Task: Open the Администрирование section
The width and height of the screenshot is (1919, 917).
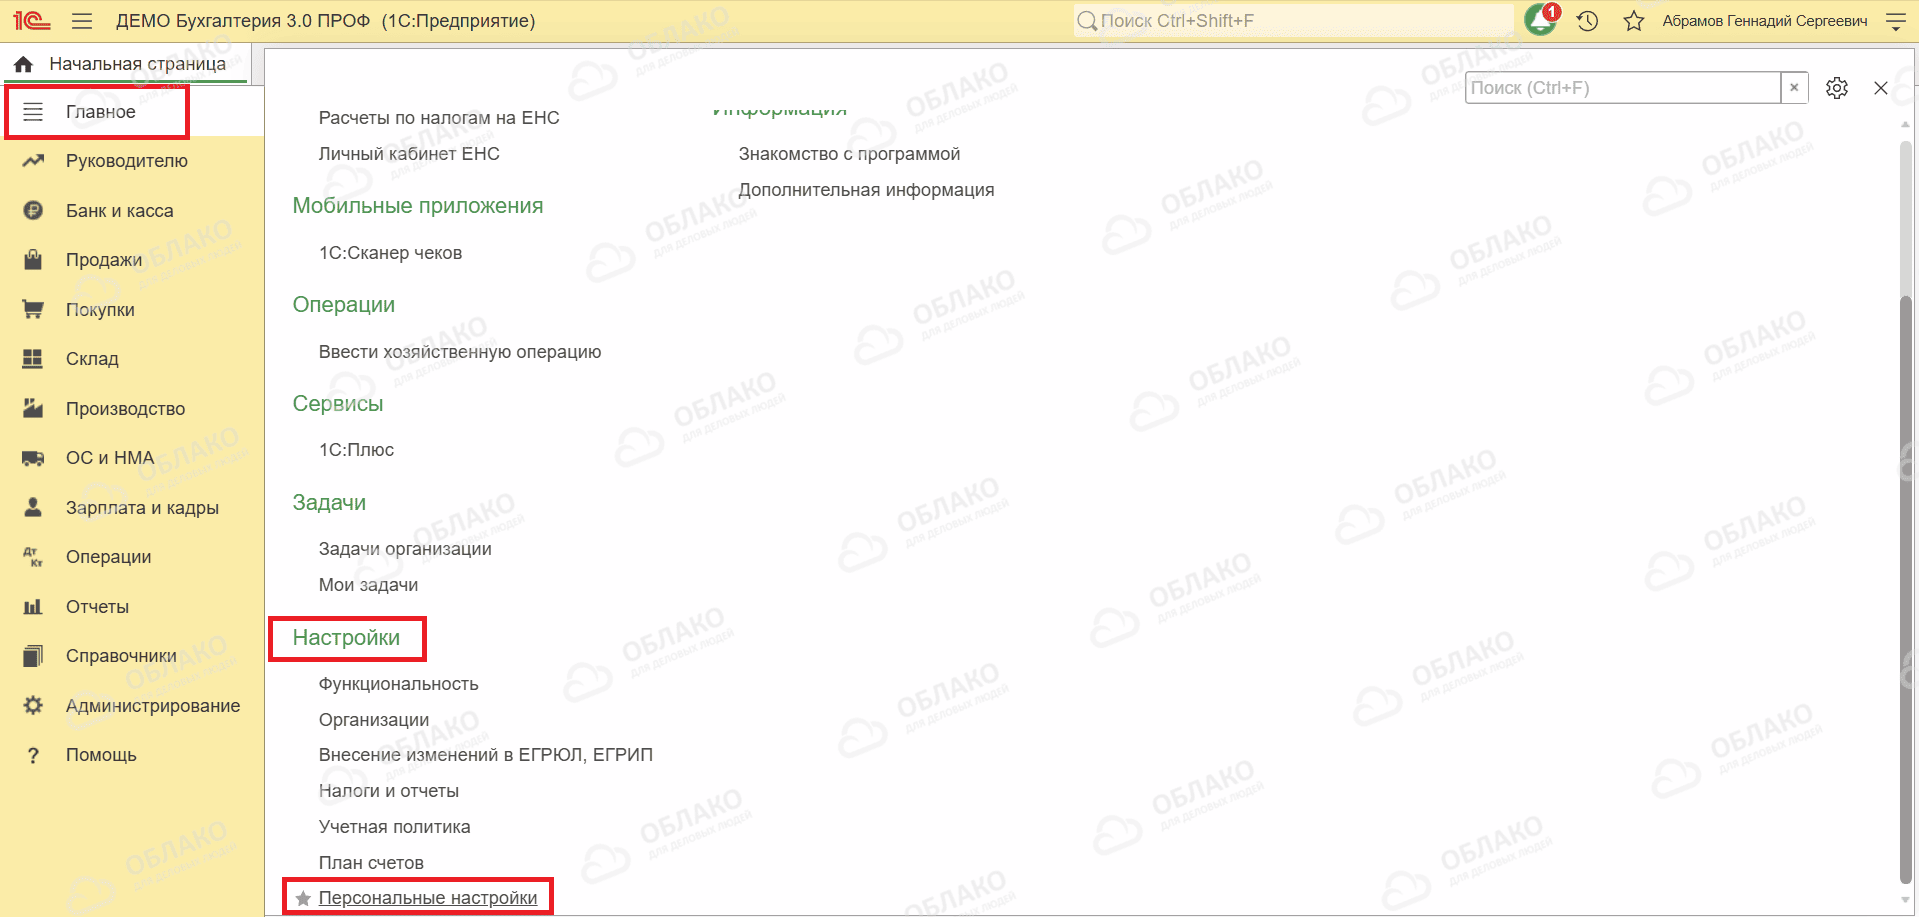Action: click(153, 706)
